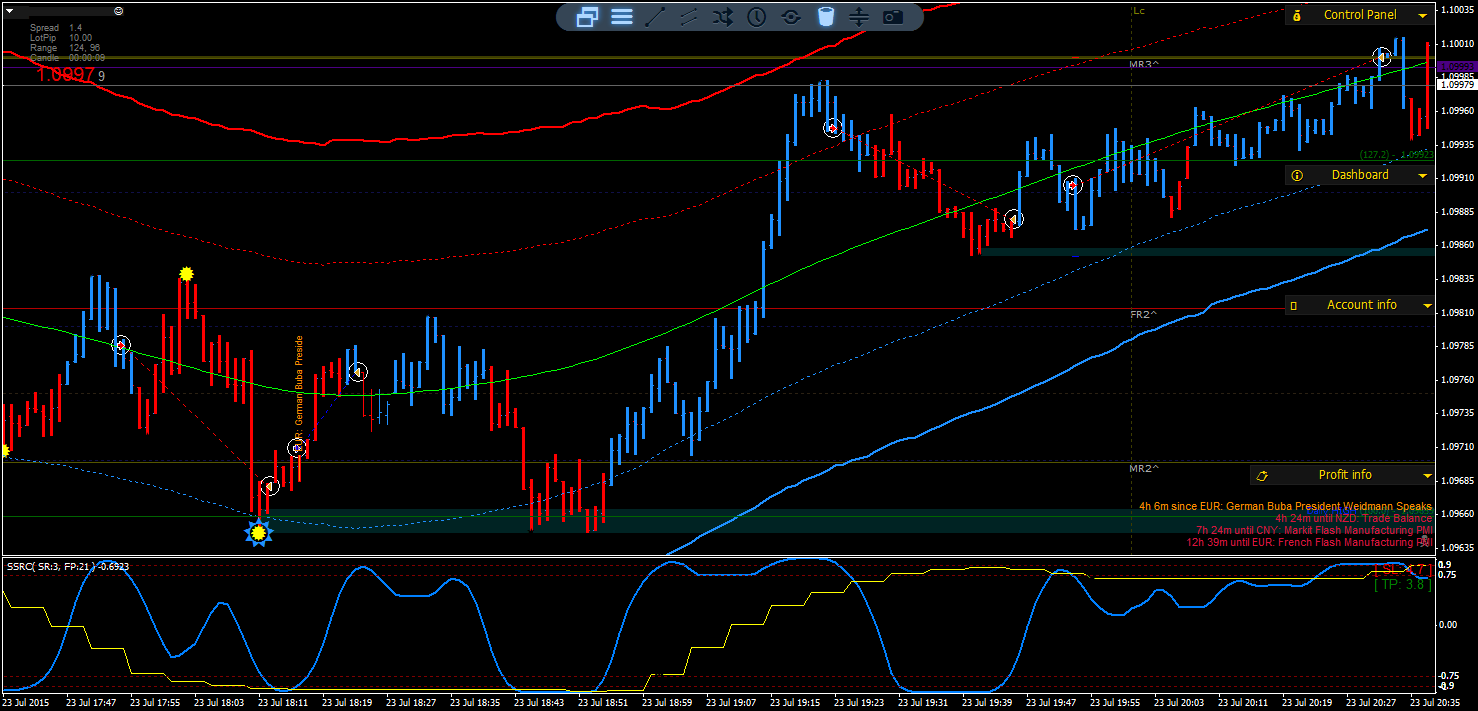Click the info icon on Dashboard panel
Viewport: 1478px width, 711px height.
pyautogui.click(x=1297, y=175)
